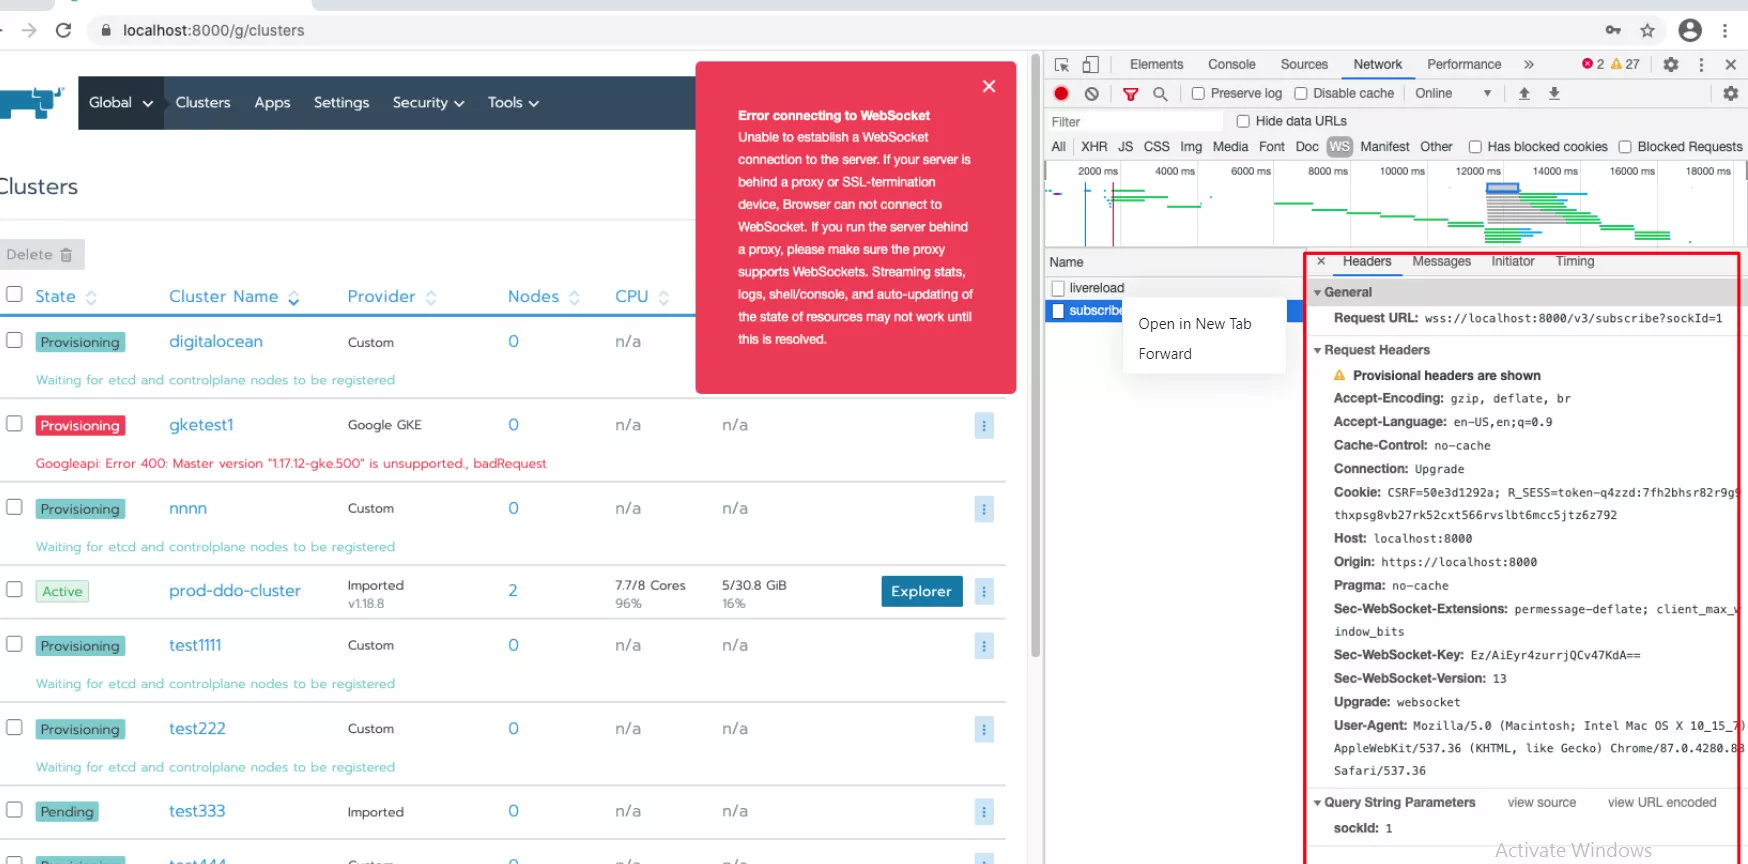Open the test1111 row actions menu
Viewport: 1748px width, 864px height.
point(984,646)
